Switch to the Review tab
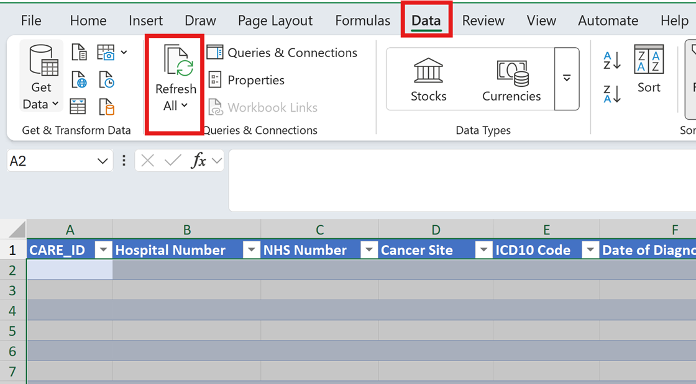The width and height of the screenshot is (696, 384). tap(483, 20)
